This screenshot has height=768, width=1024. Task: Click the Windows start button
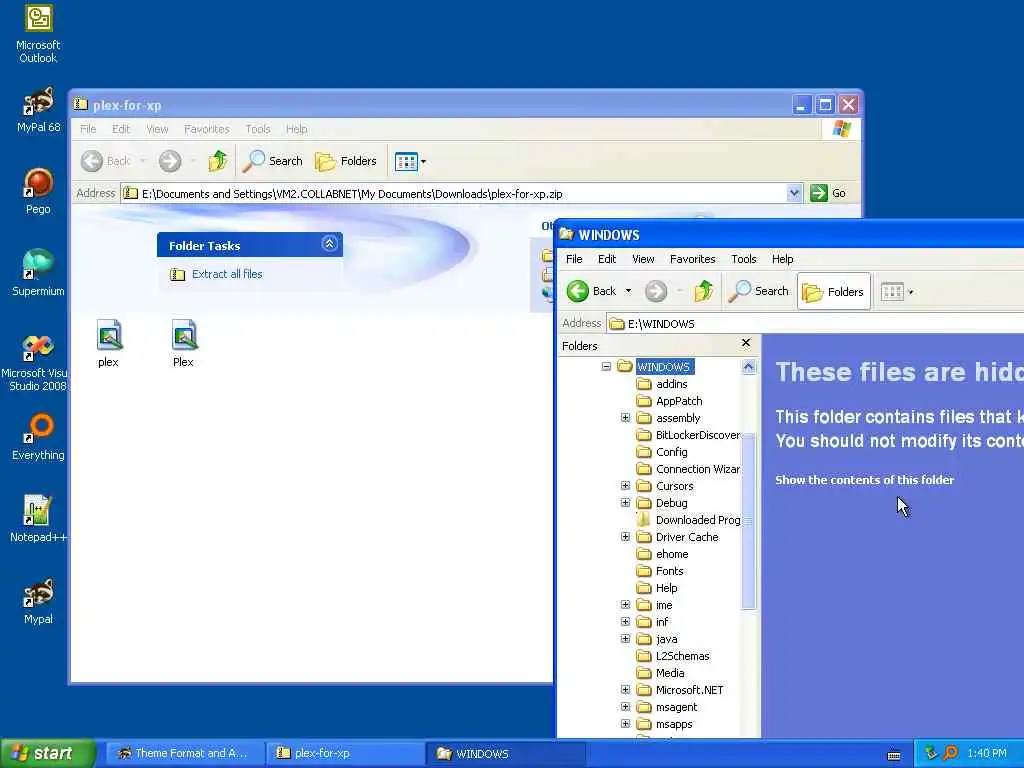48,754
